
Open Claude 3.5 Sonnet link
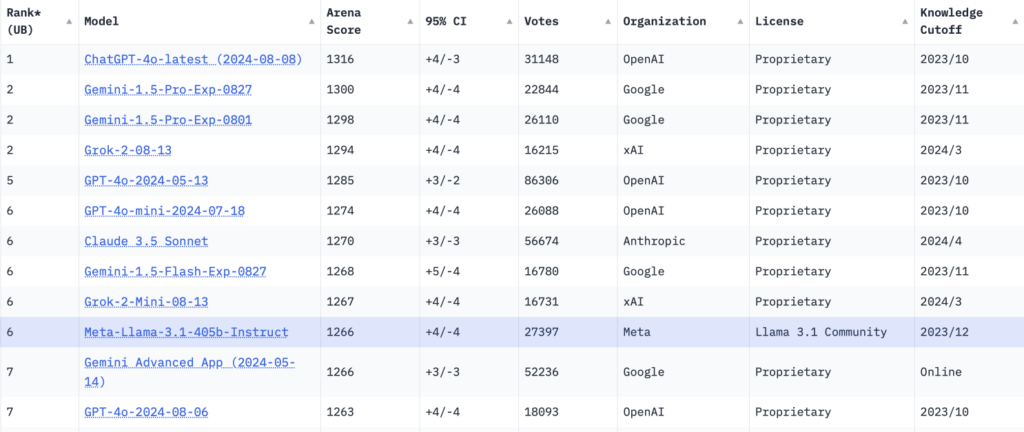click(146, 241)
